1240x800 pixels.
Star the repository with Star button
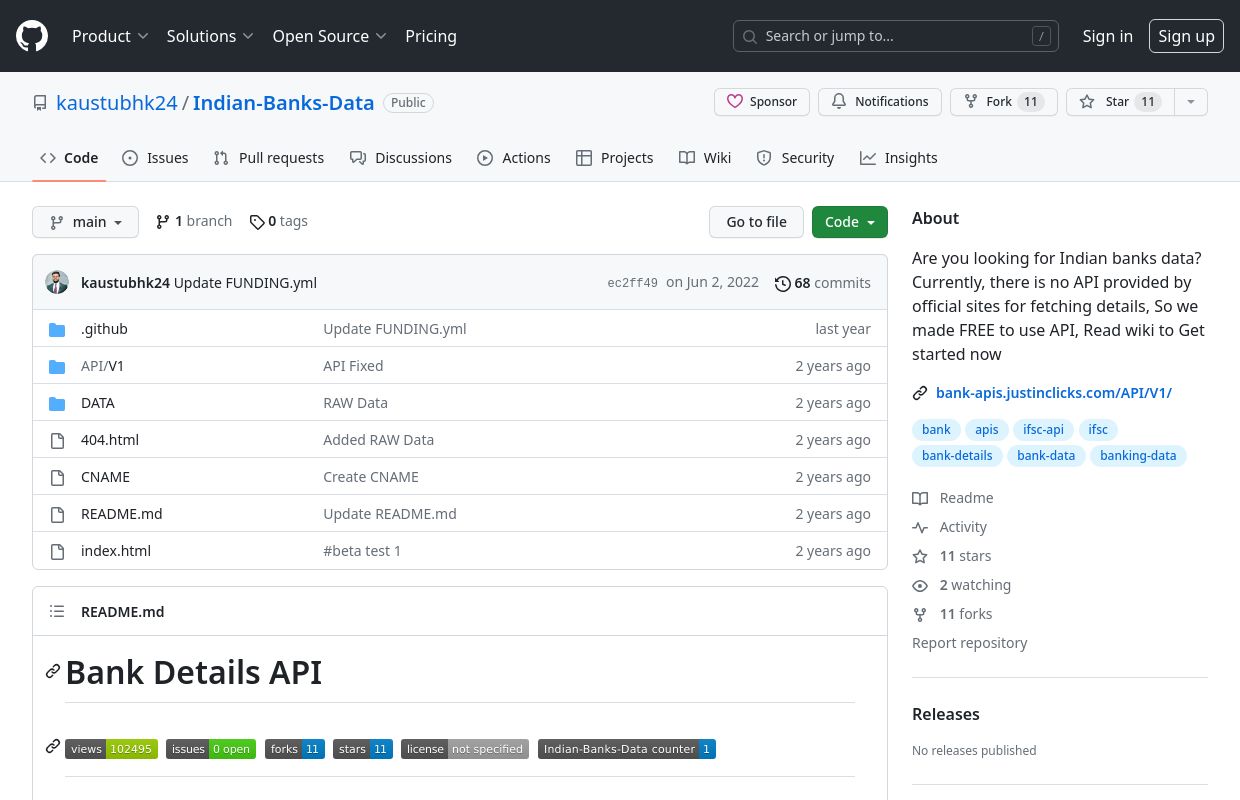(x=1120, y=102)
